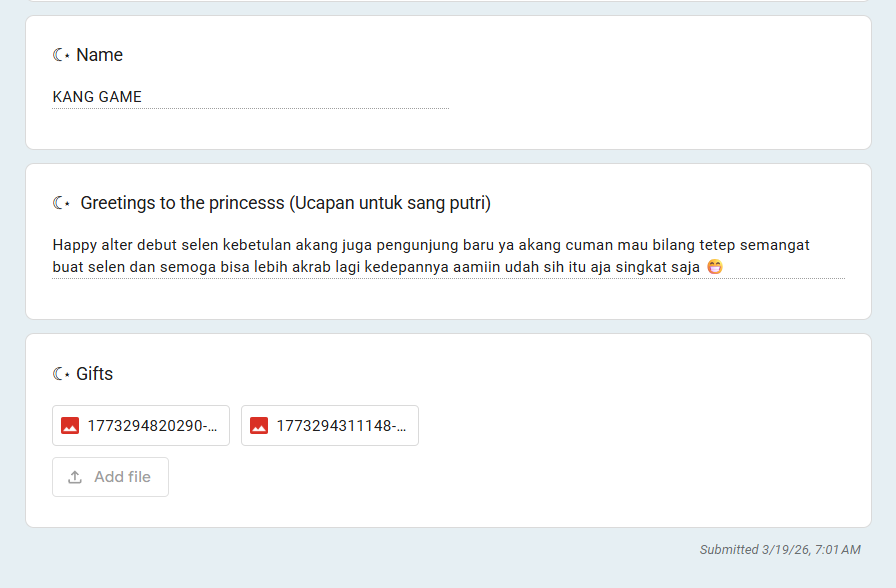Click the crescent moon icon beside Gifts
896x588 pixels.
pos(61,374)
